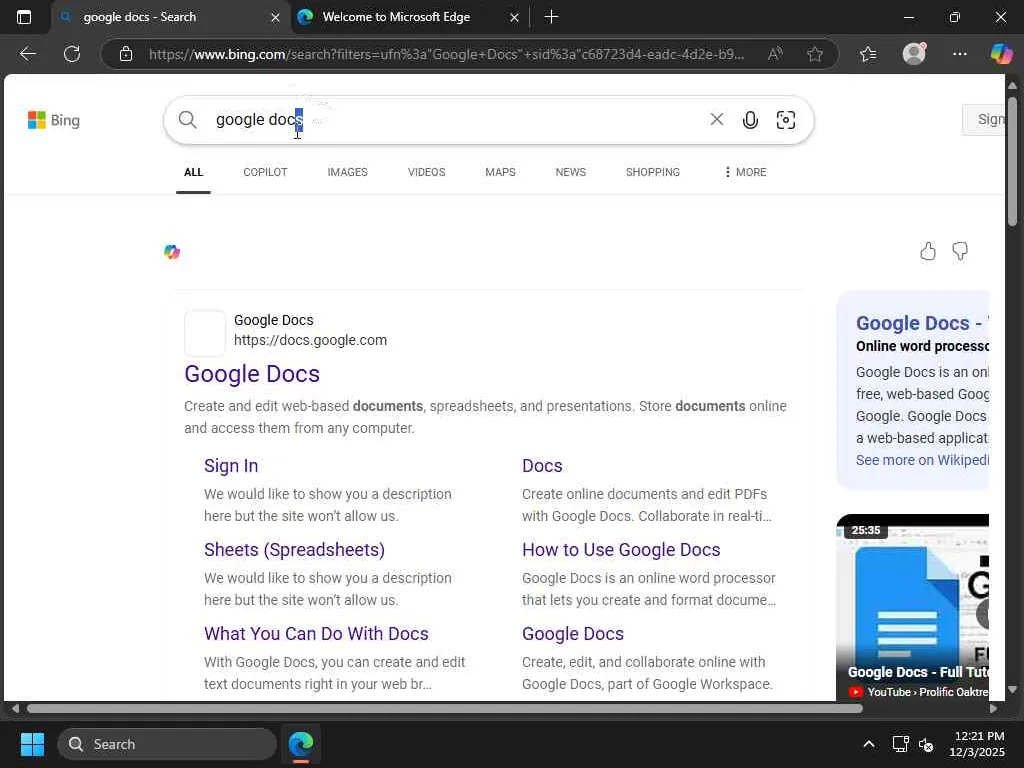Click the scroll up arrow
This screenshot has width=1024, height=768.
click(x=1012, y=86)
